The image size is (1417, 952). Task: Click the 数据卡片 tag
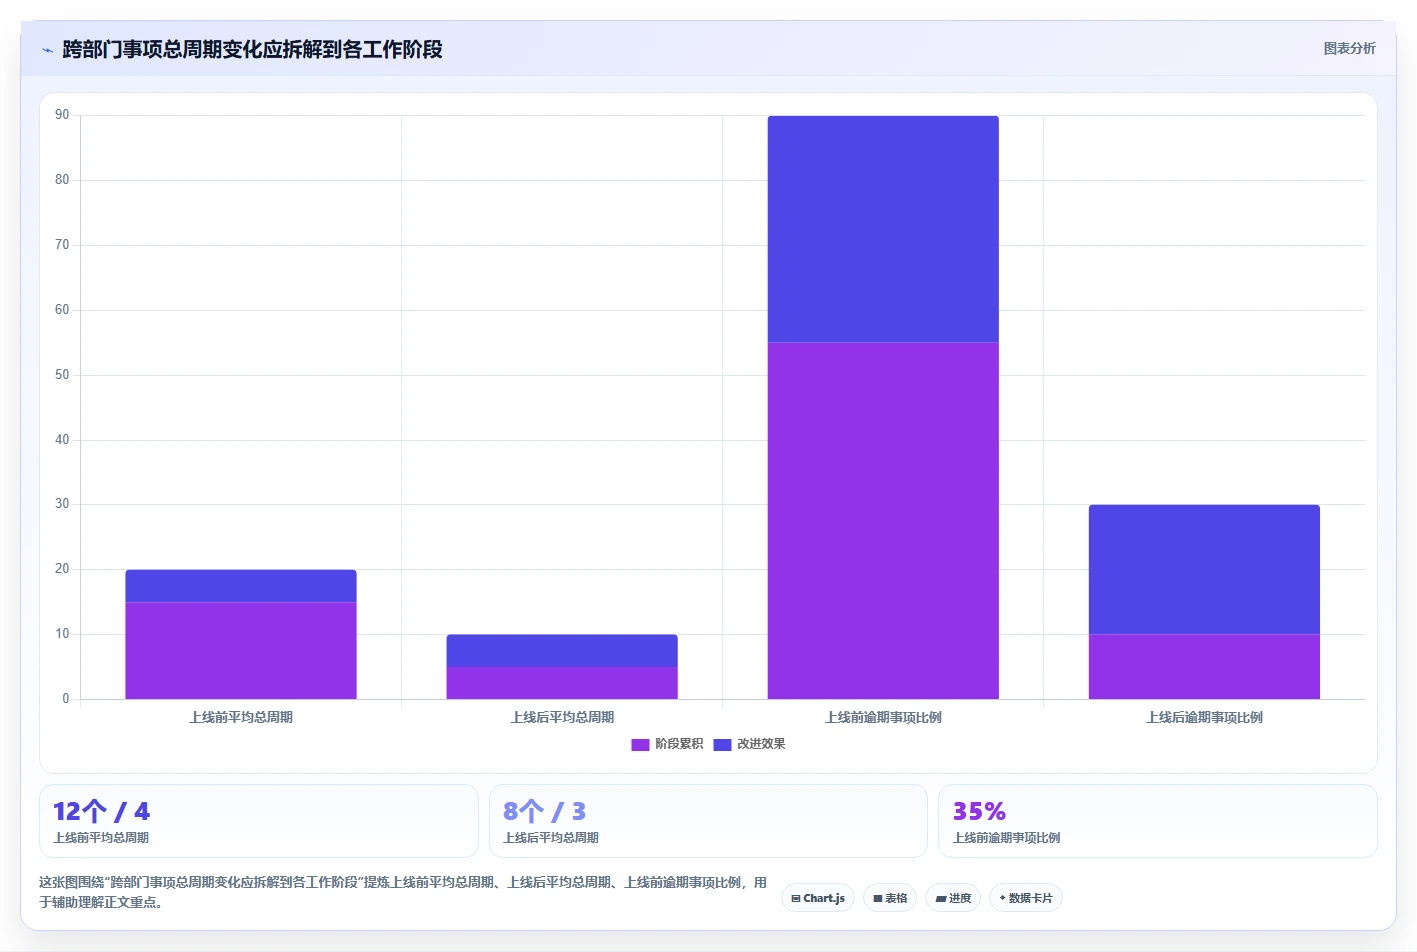tap(1026, 898)
